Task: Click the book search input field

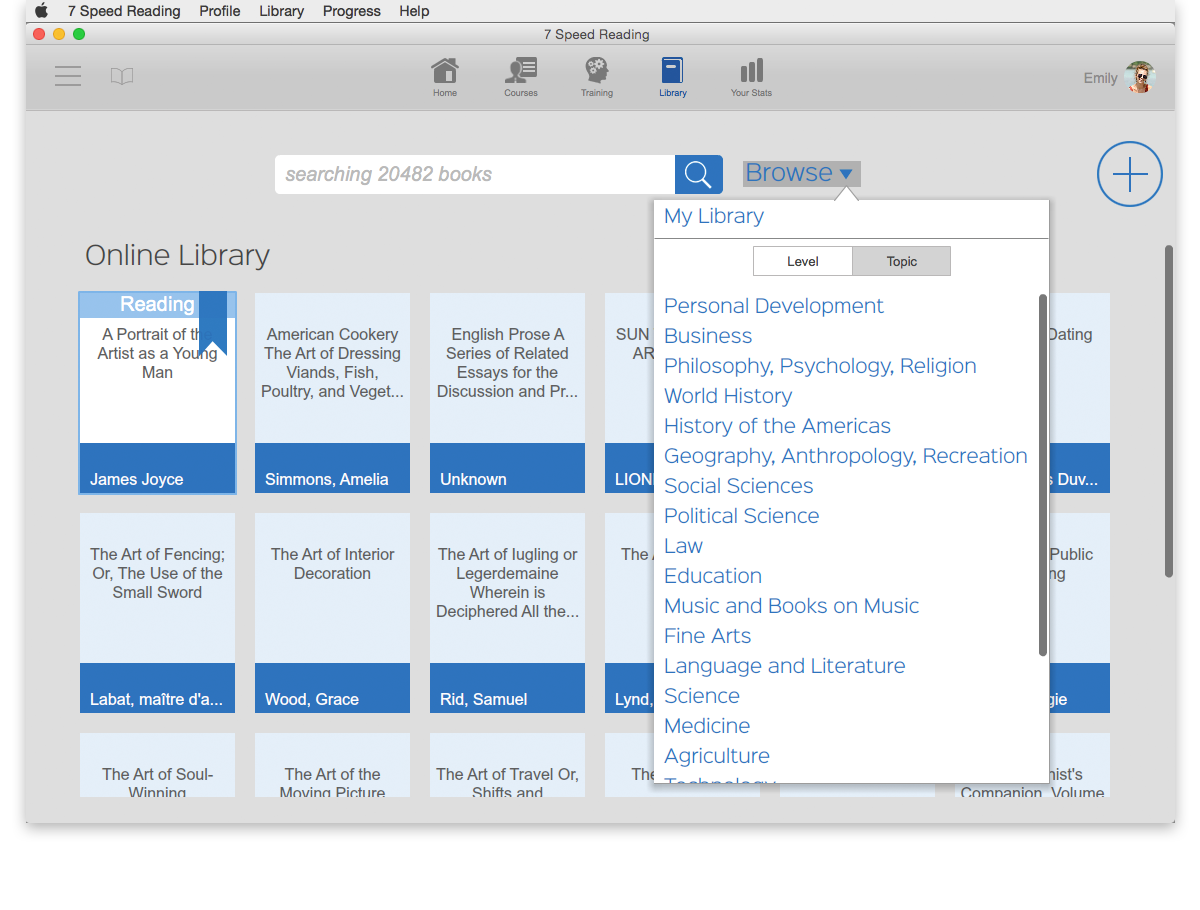Action: (475, 174)
